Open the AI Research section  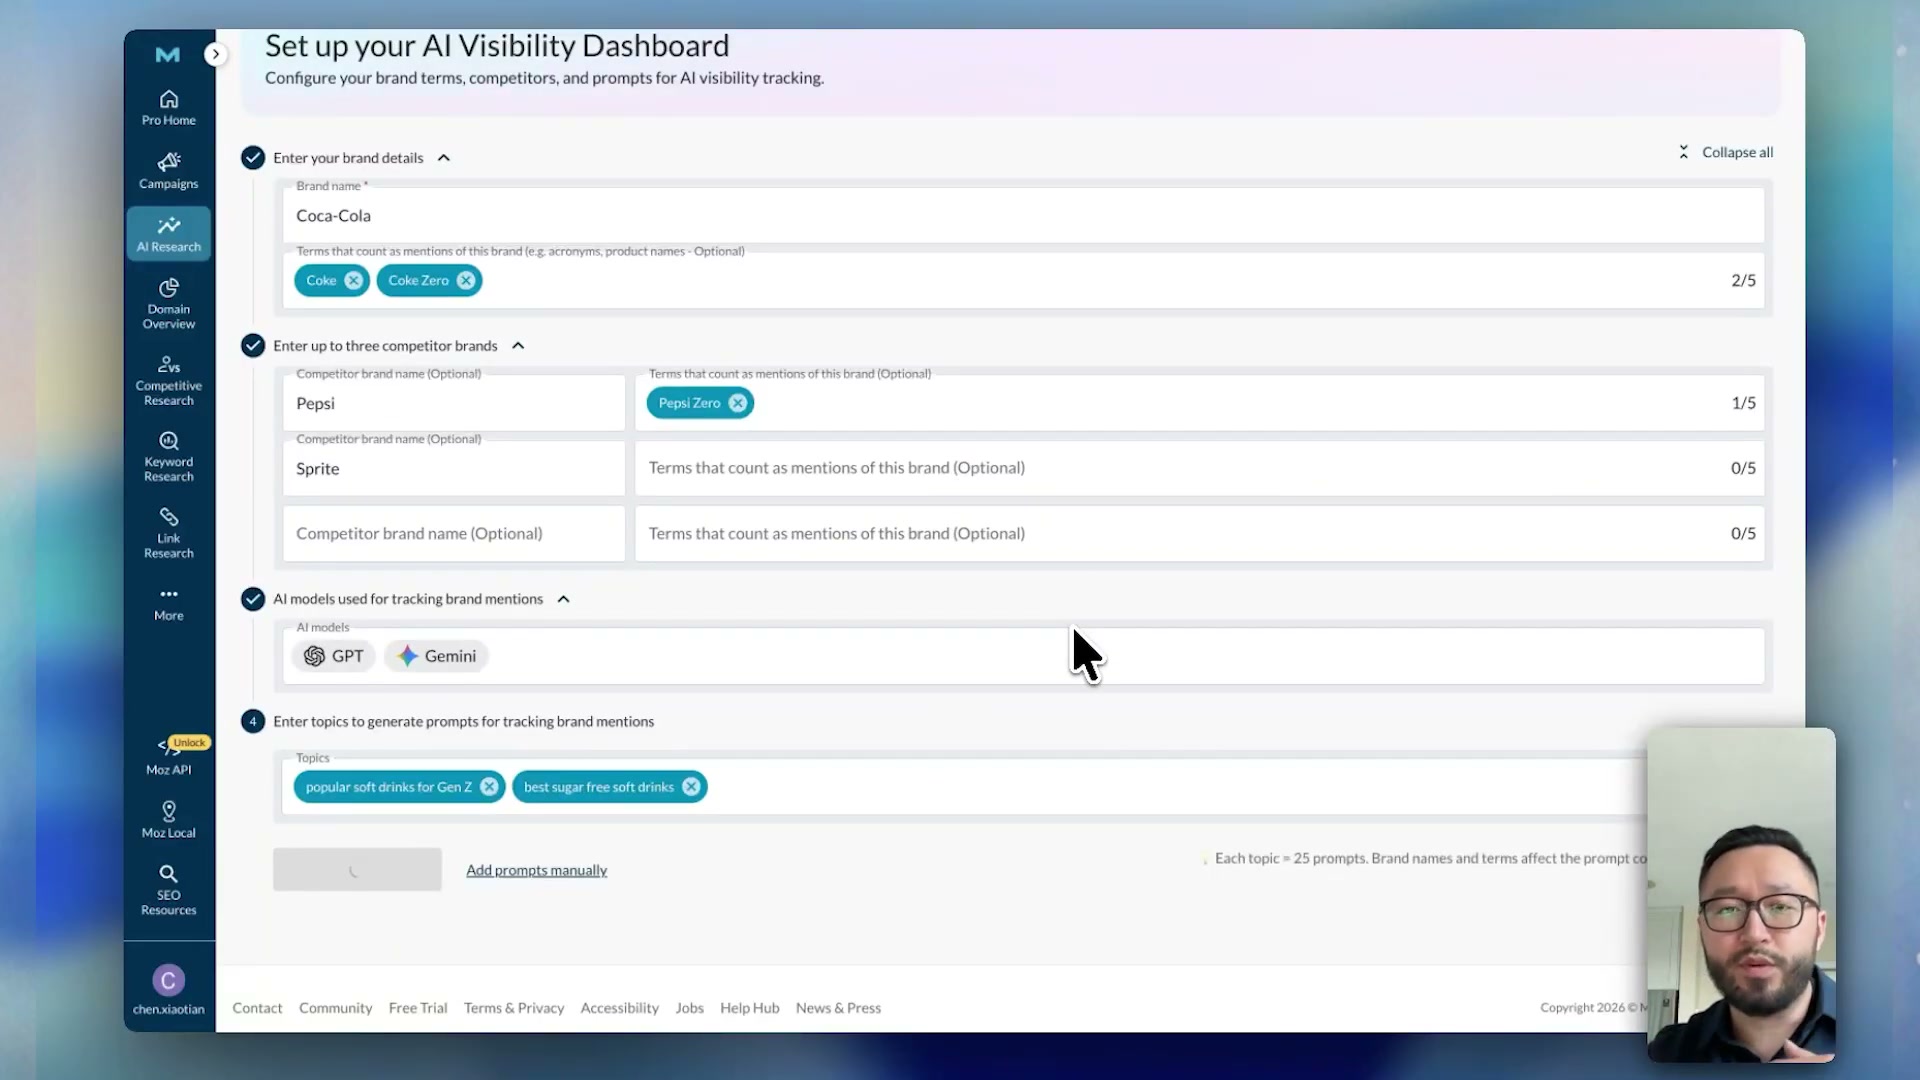168,233
